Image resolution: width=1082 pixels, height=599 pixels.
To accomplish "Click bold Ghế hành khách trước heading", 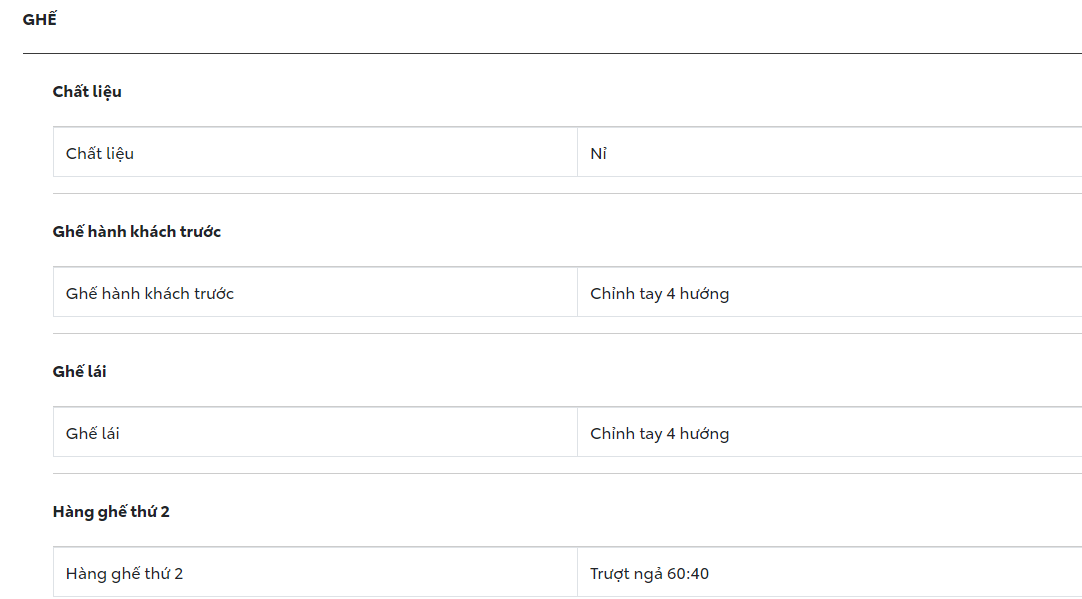I will pyautogui.click(x=136, y=231).
